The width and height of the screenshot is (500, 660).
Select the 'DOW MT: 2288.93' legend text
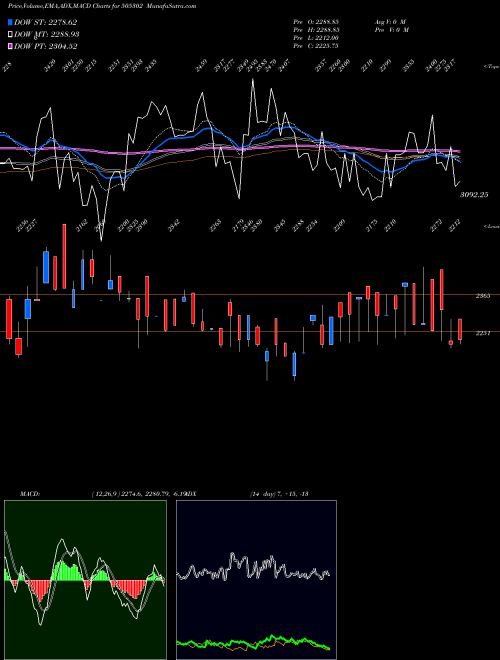[47, 34]
